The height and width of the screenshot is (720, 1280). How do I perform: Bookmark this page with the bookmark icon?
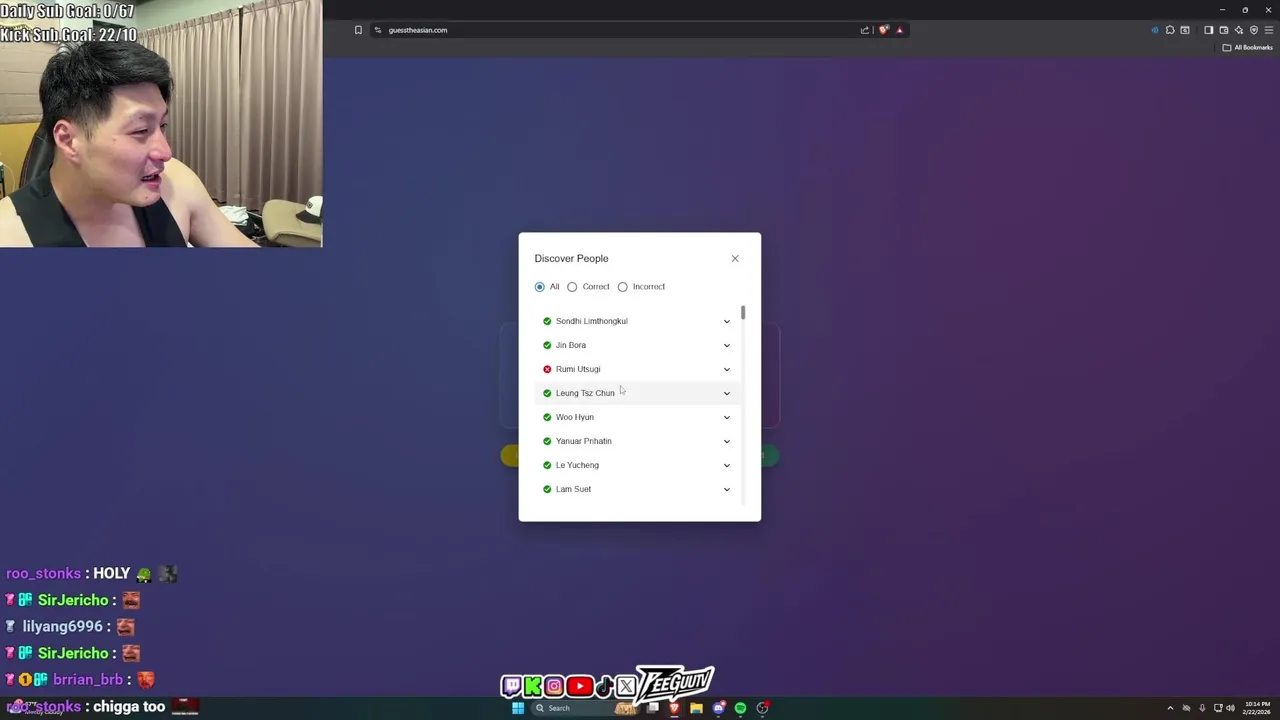point(358,30)
